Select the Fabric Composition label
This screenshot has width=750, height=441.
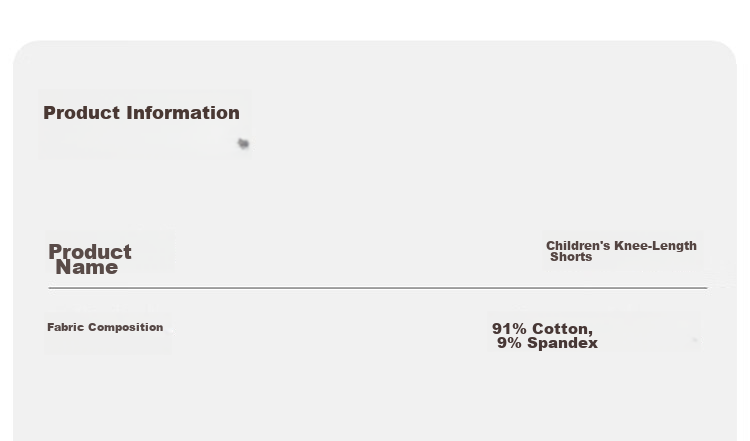105,327
